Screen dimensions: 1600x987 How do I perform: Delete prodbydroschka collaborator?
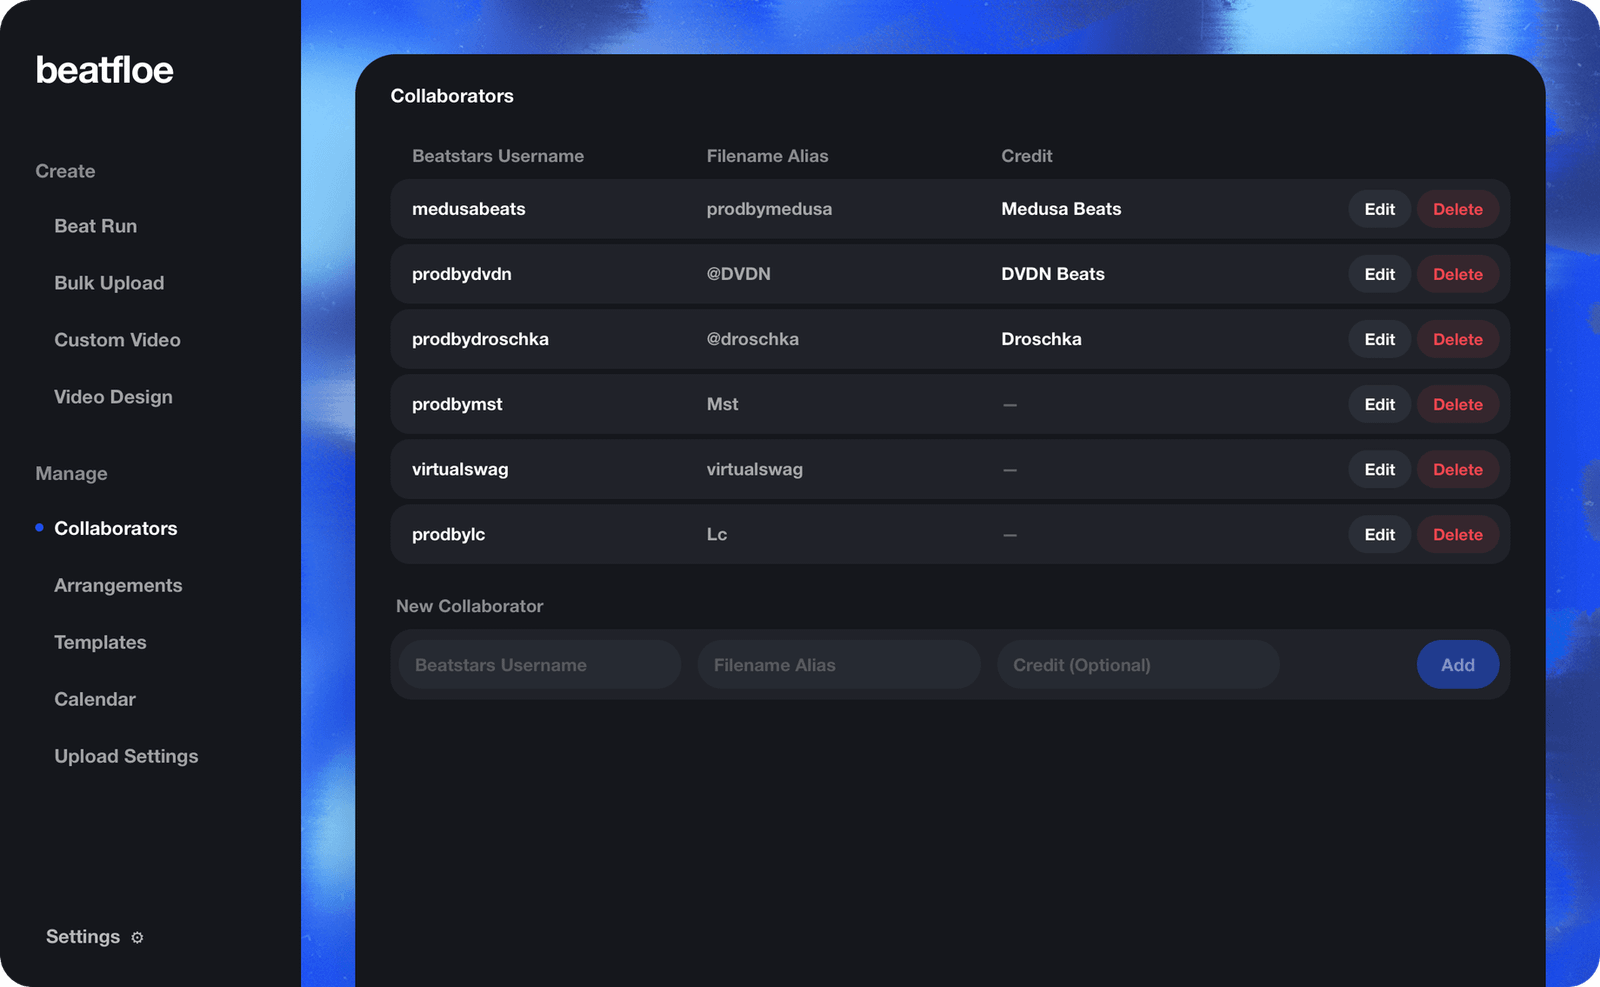point(1458,339)
